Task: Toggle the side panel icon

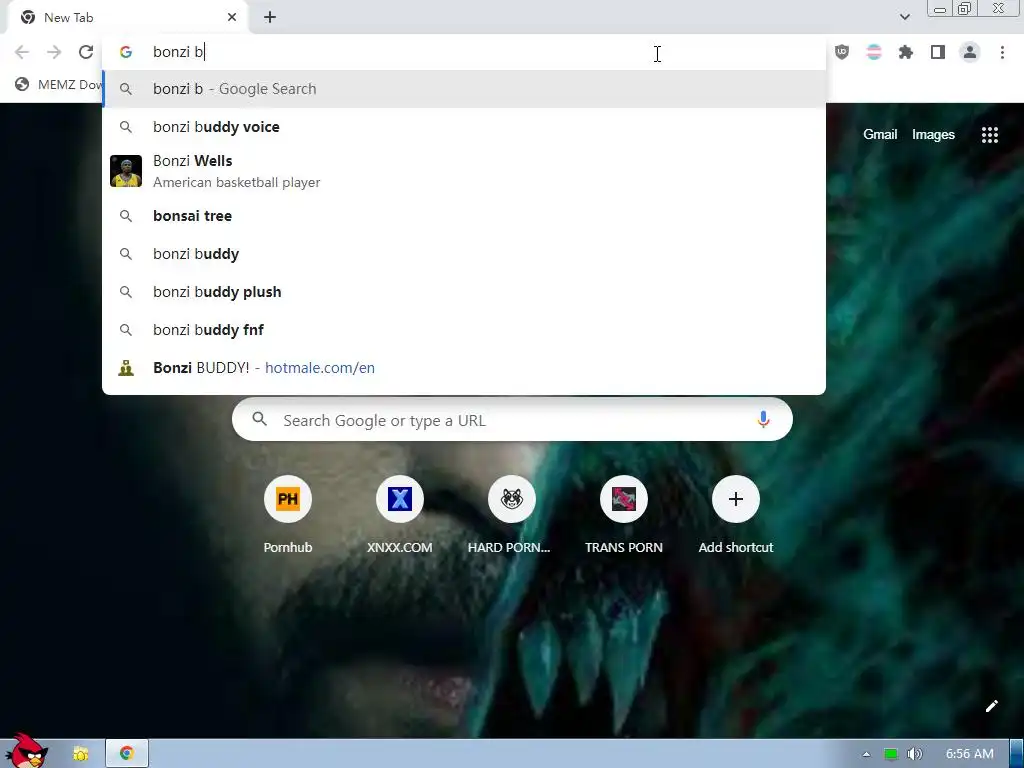Action: click(x=938, y=52)
